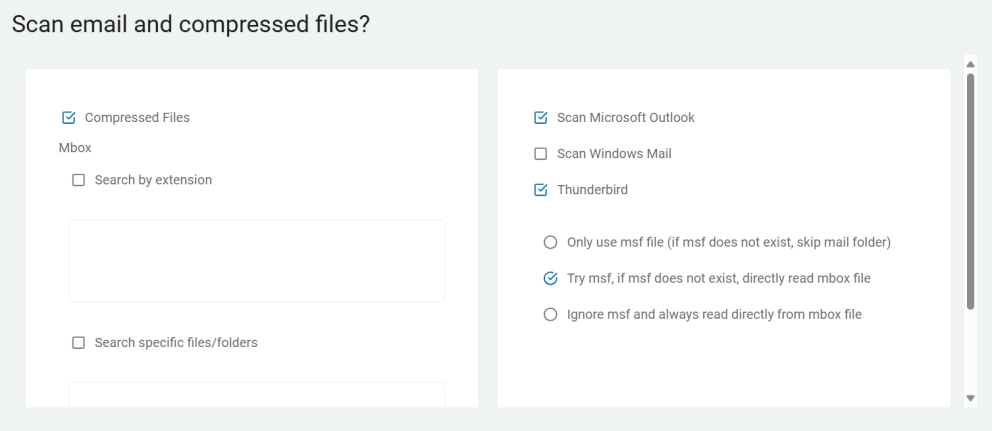Viewport: 992px width, 431px height.
Task: Click the scrollbar up arrow
Action: (x=969, y=63)
